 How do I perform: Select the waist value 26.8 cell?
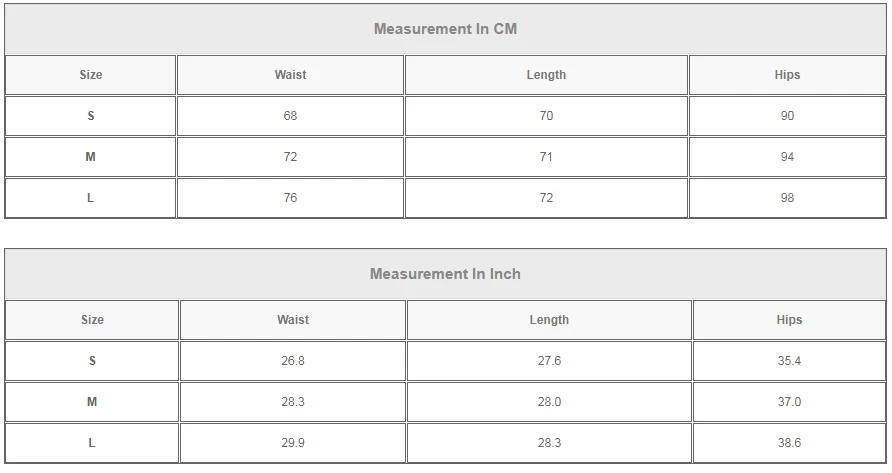pos(293,361)
